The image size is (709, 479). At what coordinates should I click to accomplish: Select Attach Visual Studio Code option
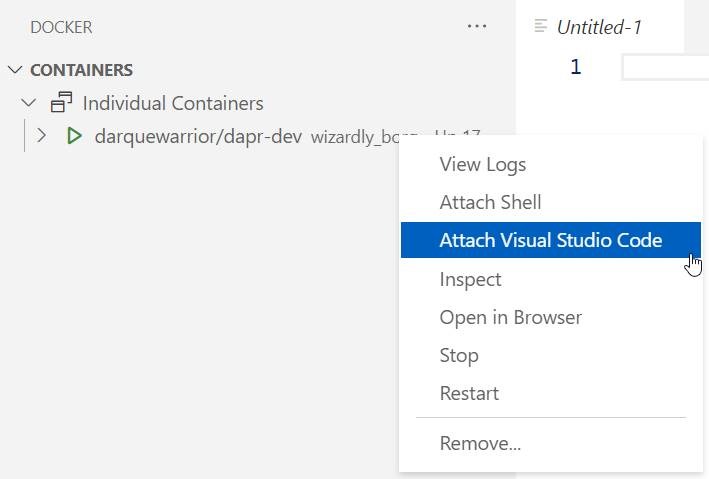551,240
